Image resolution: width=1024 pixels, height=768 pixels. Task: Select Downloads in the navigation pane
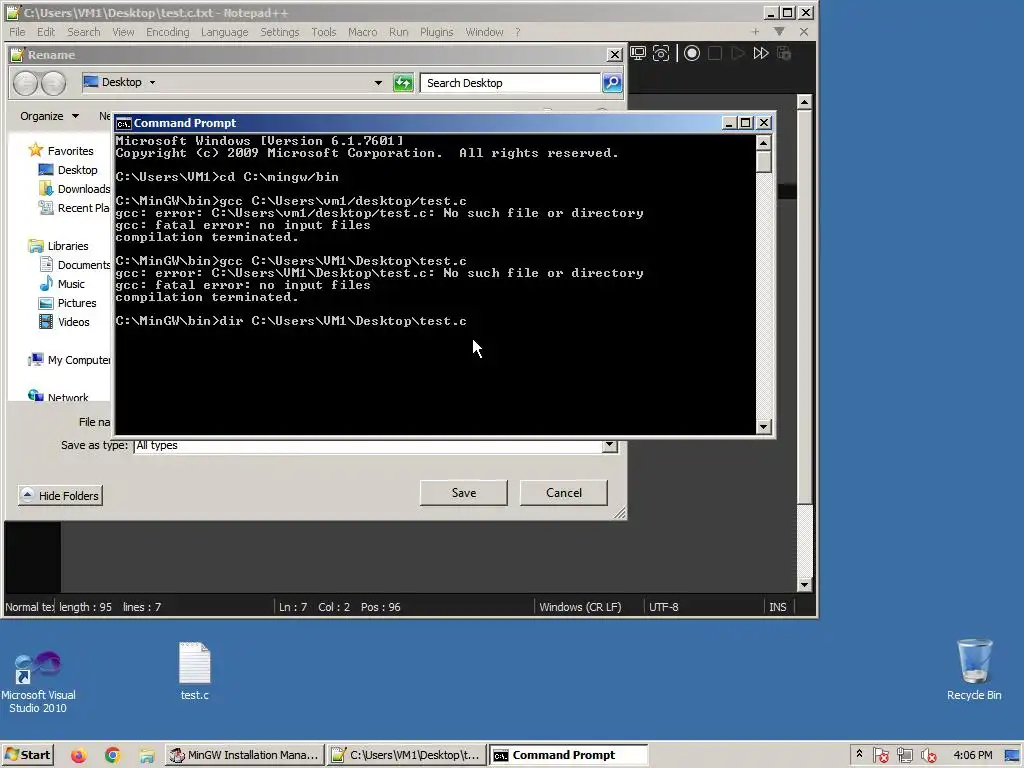coord(74,189)
